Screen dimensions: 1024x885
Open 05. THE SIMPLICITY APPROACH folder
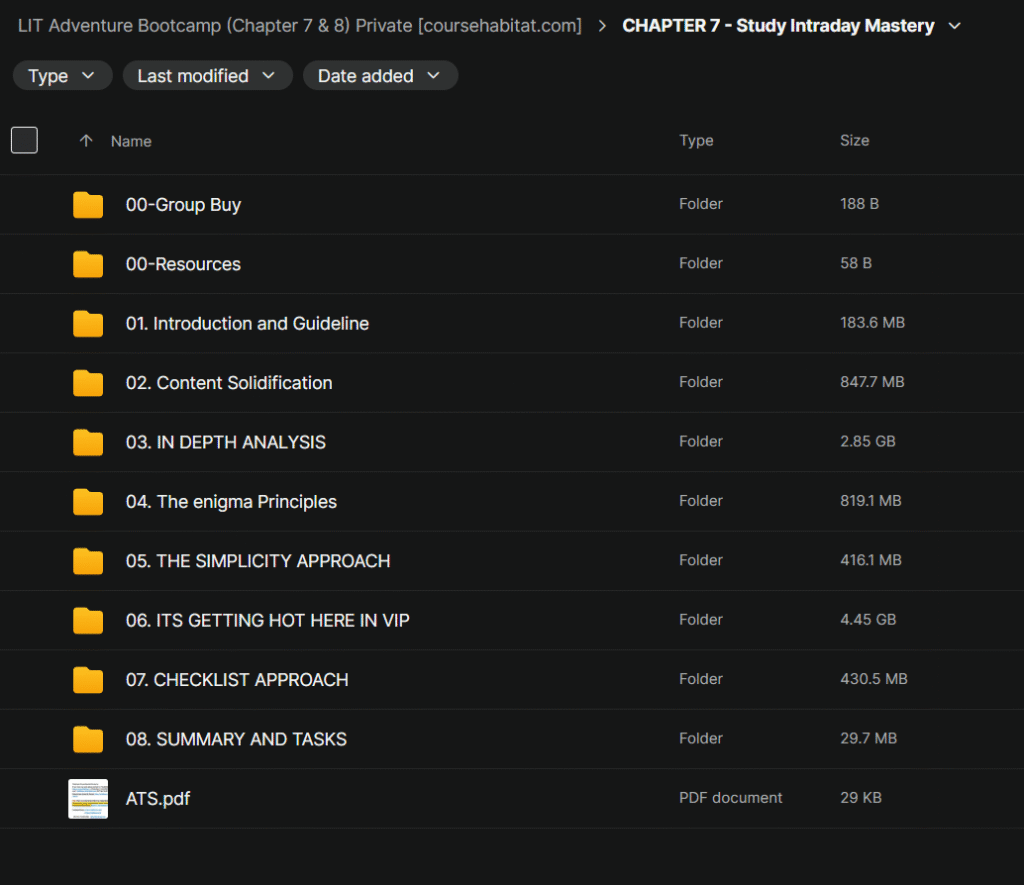click(258, 561)
